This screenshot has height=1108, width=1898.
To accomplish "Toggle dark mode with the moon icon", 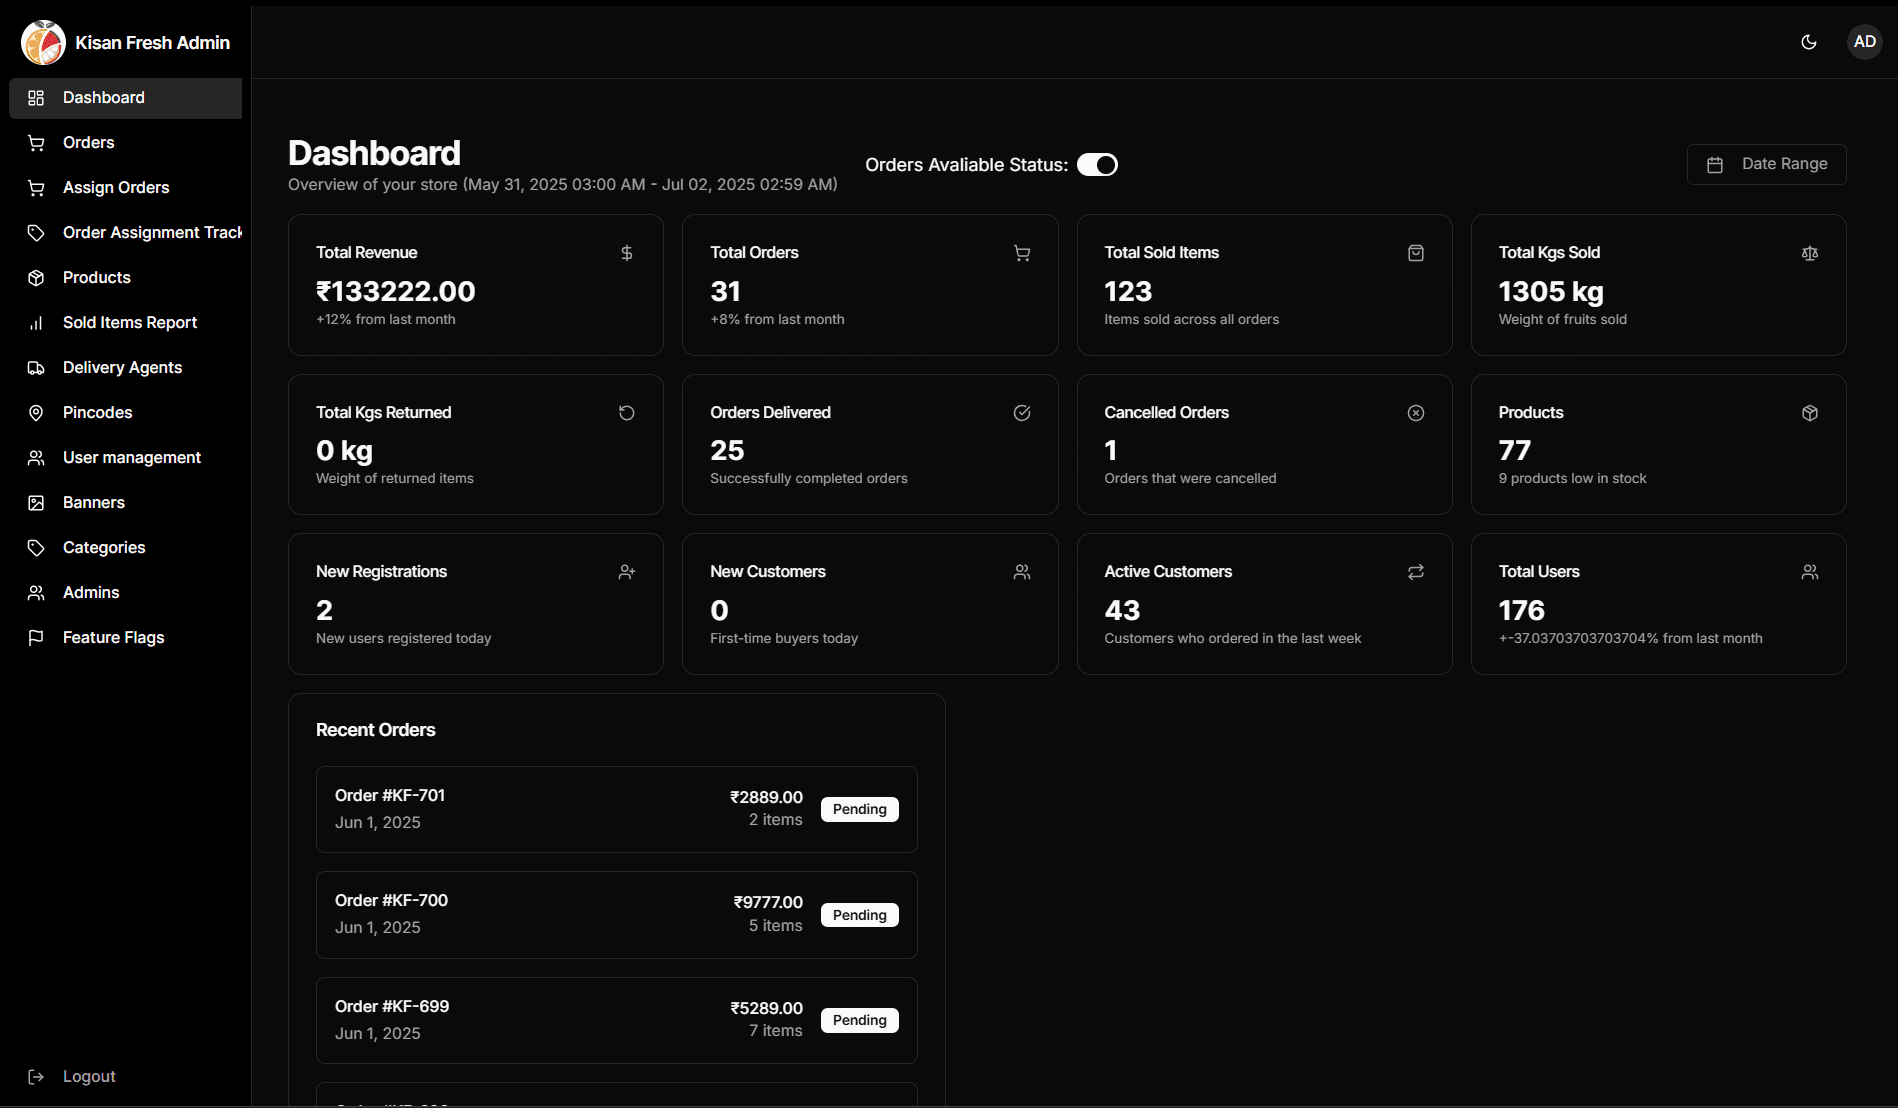I will (x=1809, y=42).
